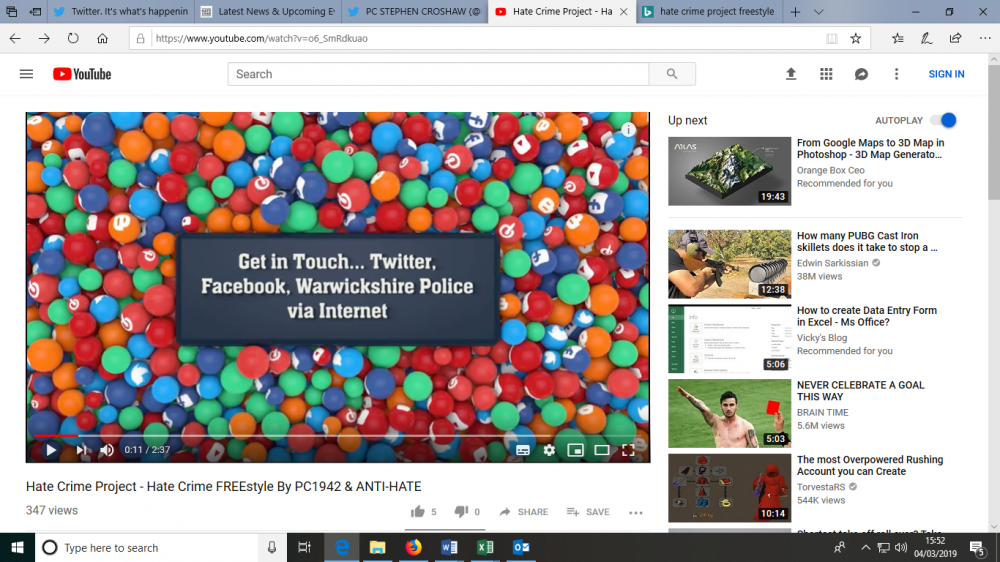1000x562 pixels.
Task: Go back to previous page
Action: [x=15, y=38]
